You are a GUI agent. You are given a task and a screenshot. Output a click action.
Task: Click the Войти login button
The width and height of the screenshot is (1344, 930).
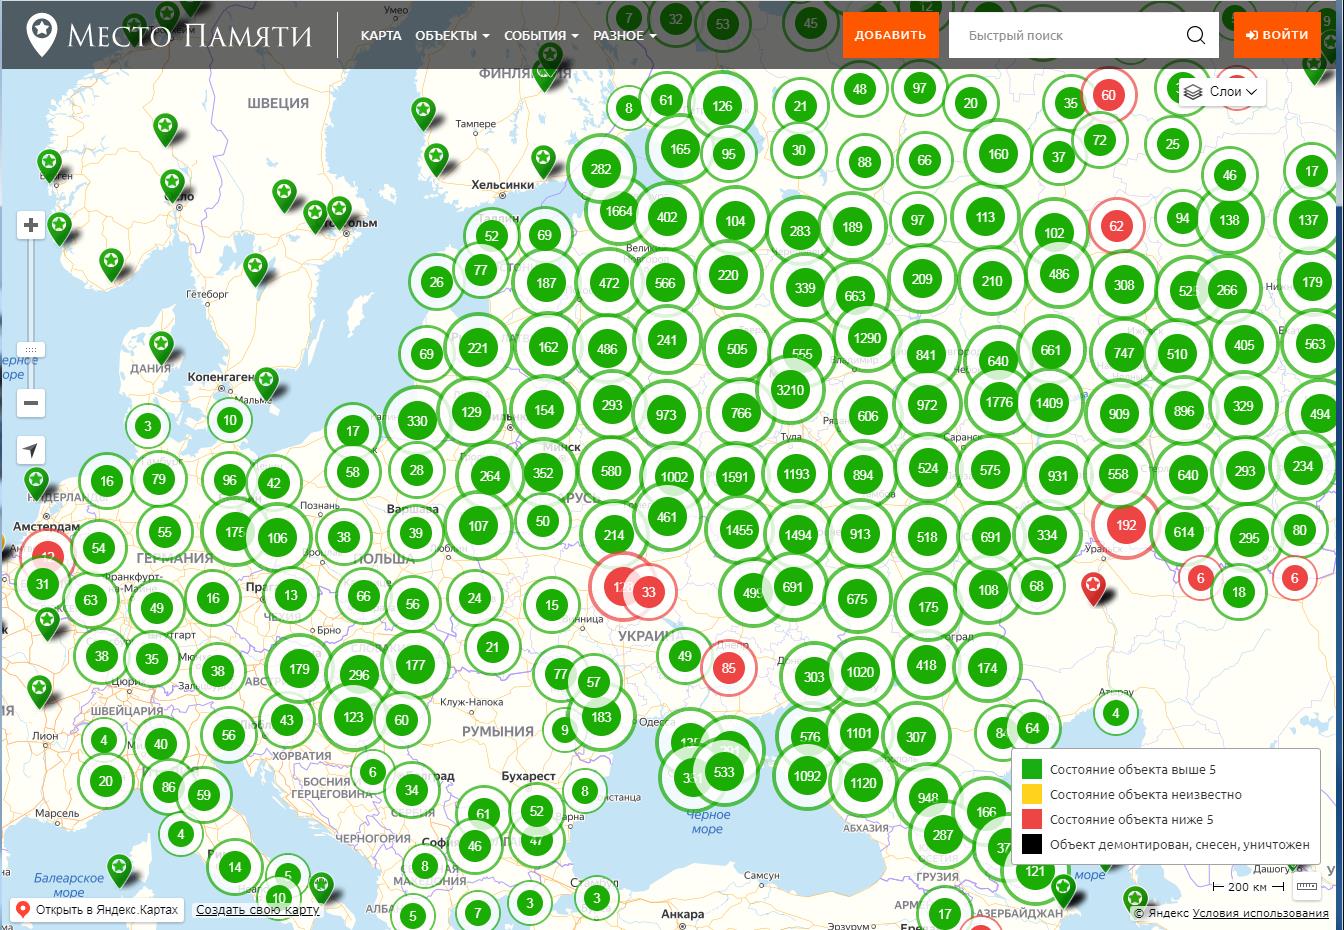click(1277, 35)
